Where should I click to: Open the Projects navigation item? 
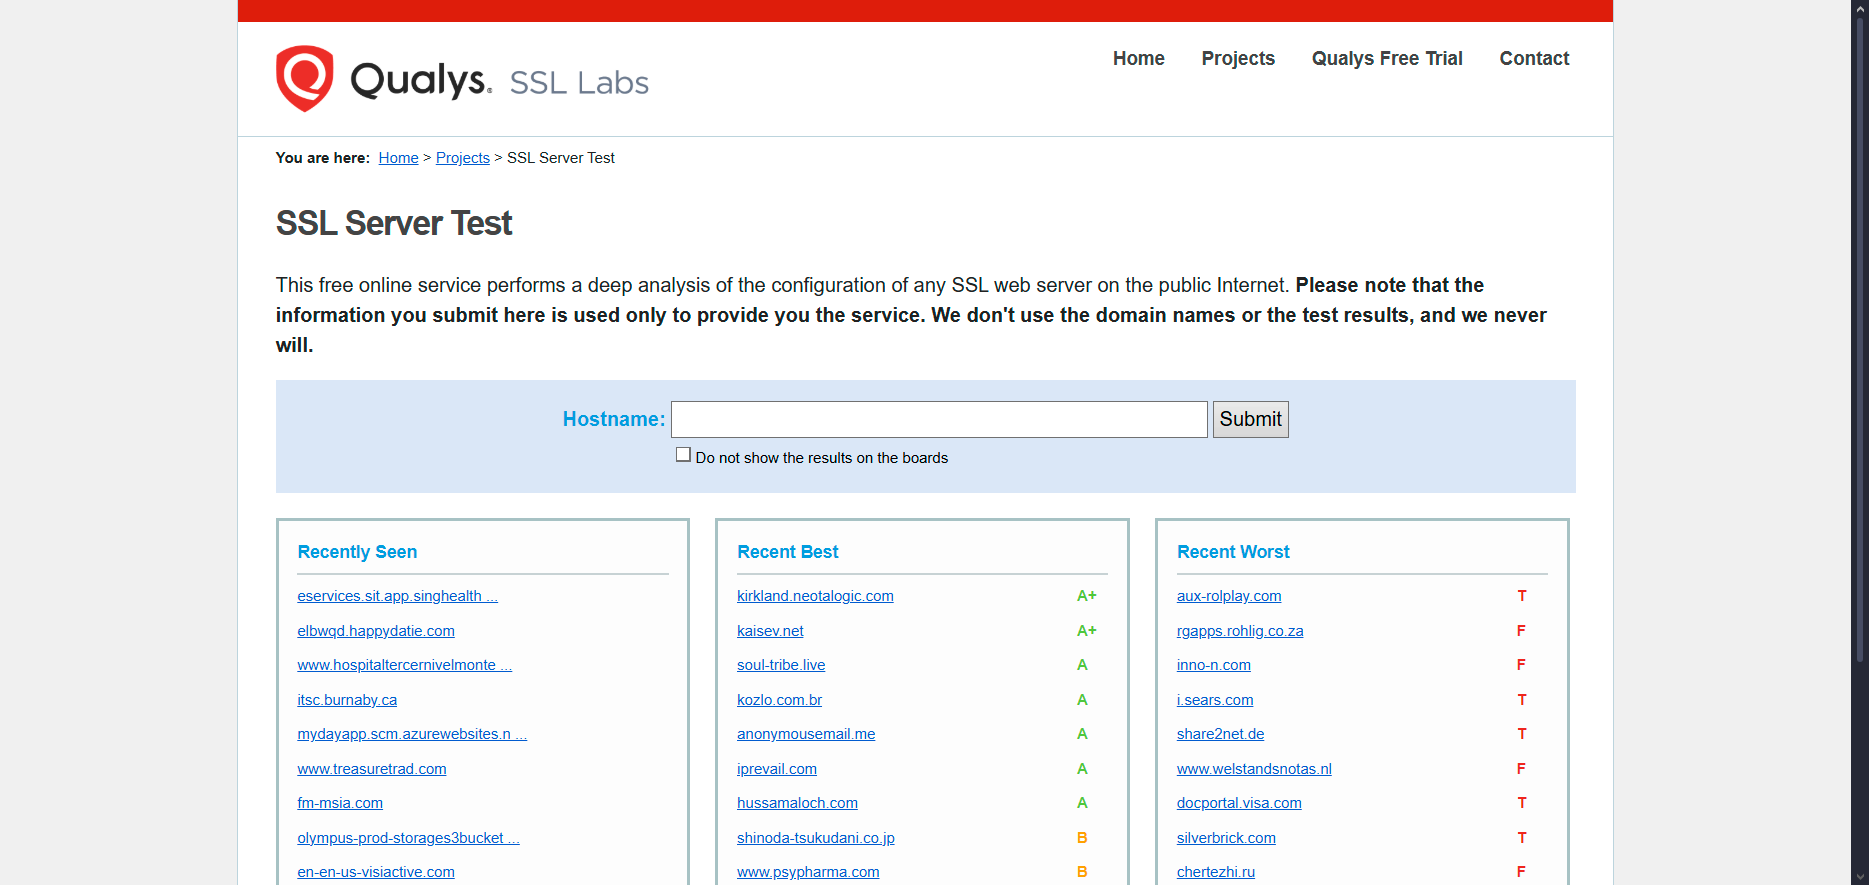click(1238, 58)
